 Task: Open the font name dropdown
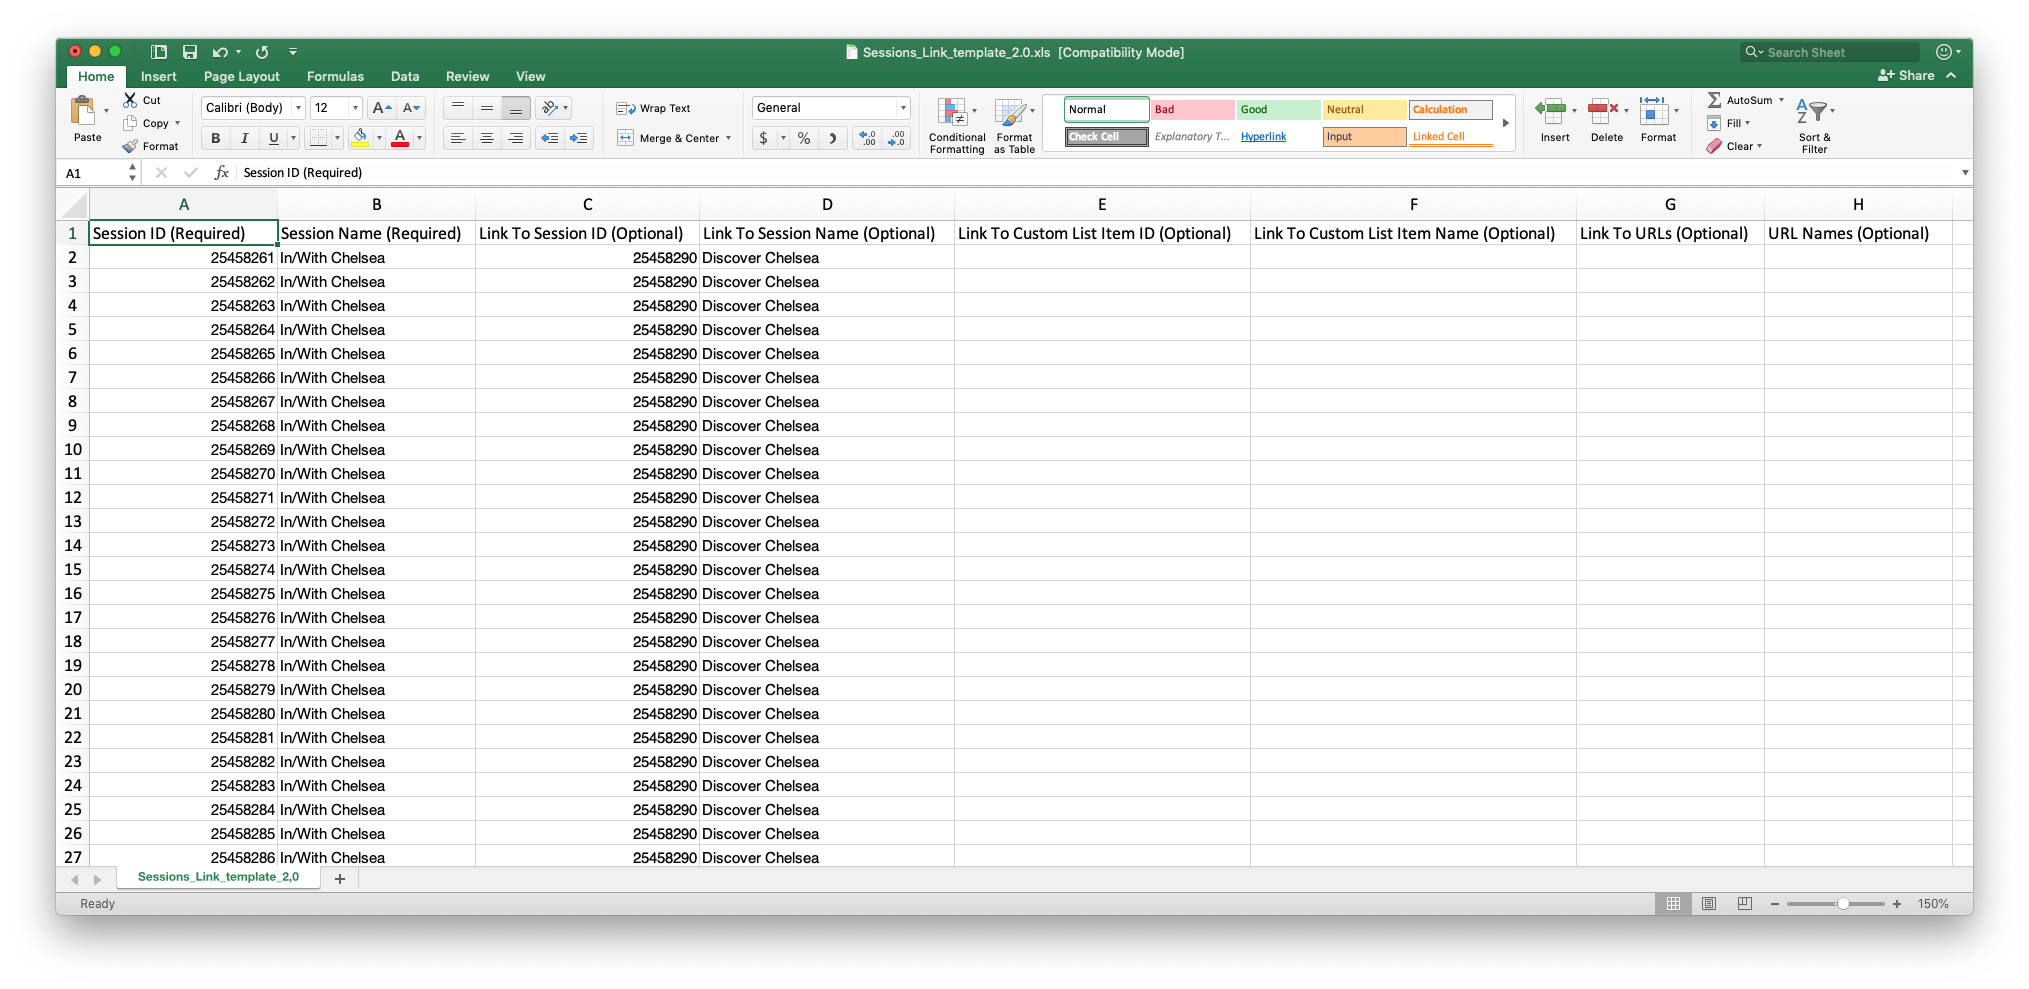pyautogui.click(x=297, y=107)
